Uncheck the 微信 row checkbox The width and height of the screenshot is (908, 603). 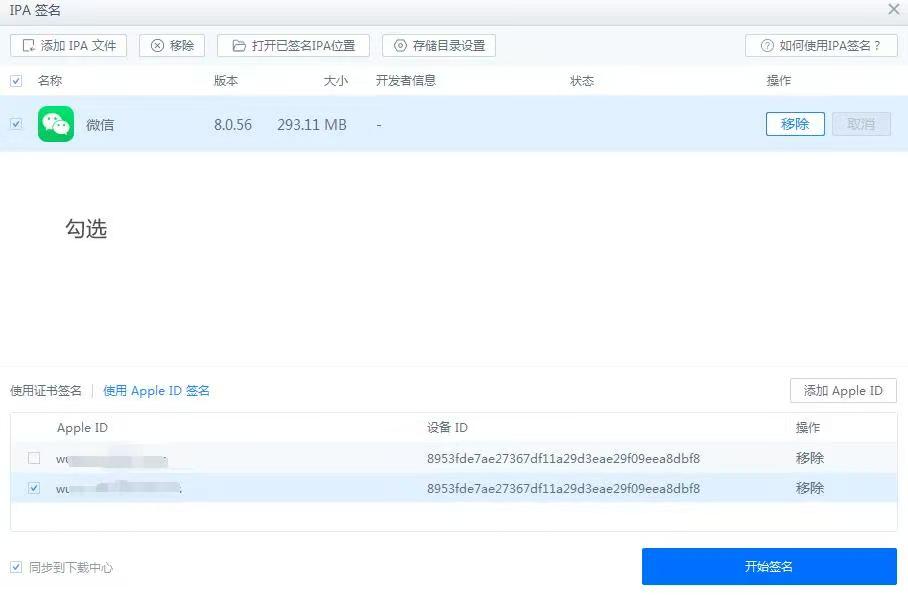point(15,124)
